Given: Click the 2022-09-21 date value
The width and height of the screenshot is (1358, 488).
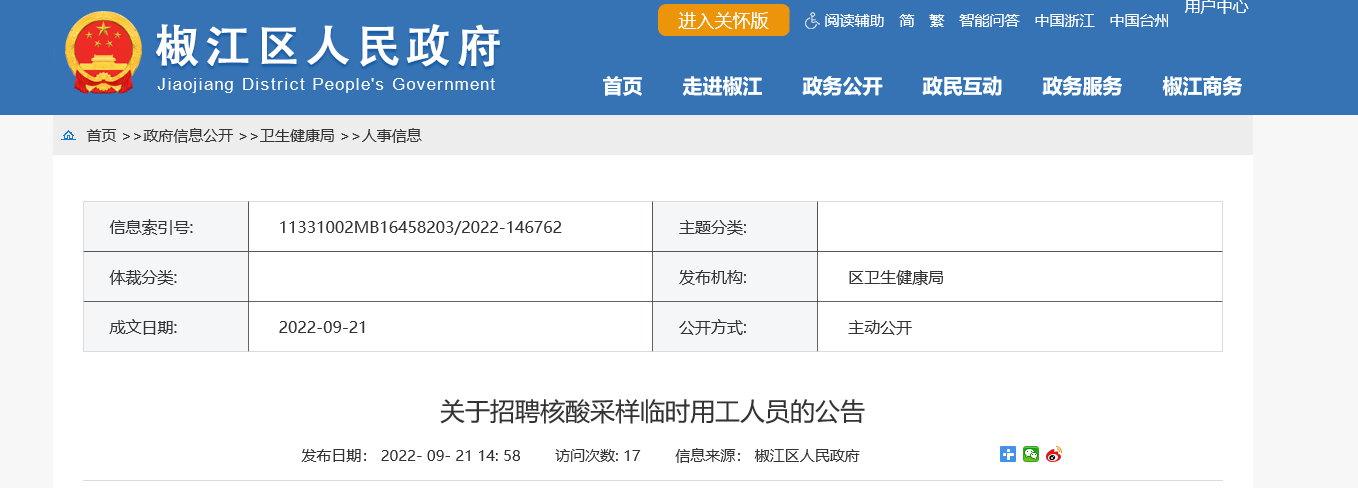Looking at the screenshot, I should click(x=323, y=327).
